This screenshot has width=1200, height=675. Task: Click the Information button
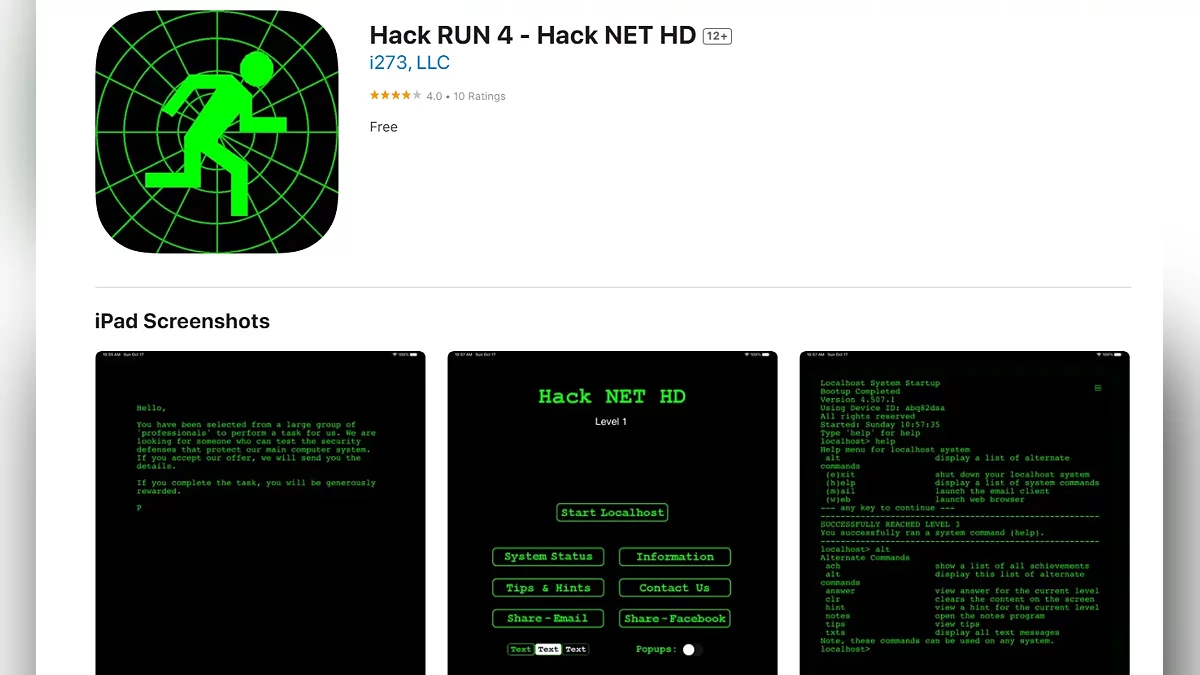[675, 557]
